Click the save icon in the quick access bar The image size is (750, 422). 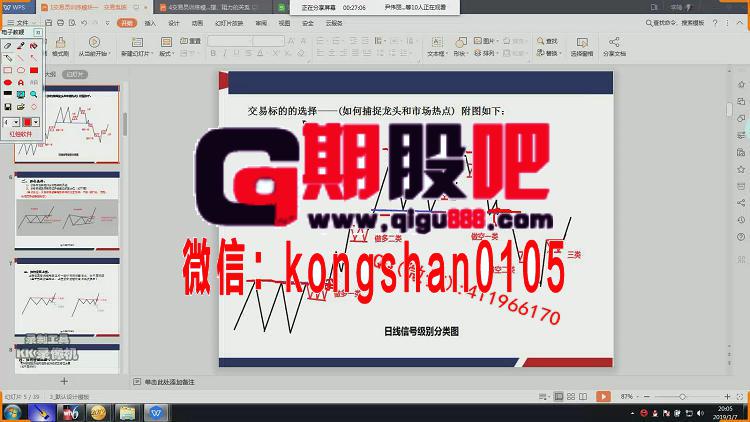[x=48, y=22]
